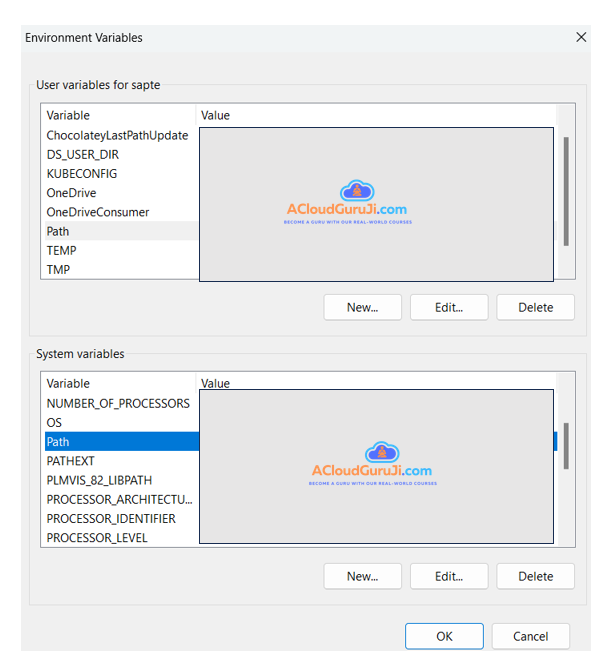
Task: Select Path in the user variables list
Action: 58,231
